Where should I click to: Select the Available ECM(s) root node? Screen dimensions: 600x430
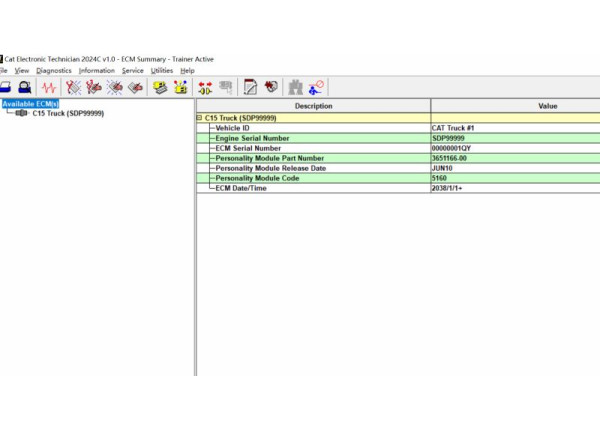tap(30, 103)
